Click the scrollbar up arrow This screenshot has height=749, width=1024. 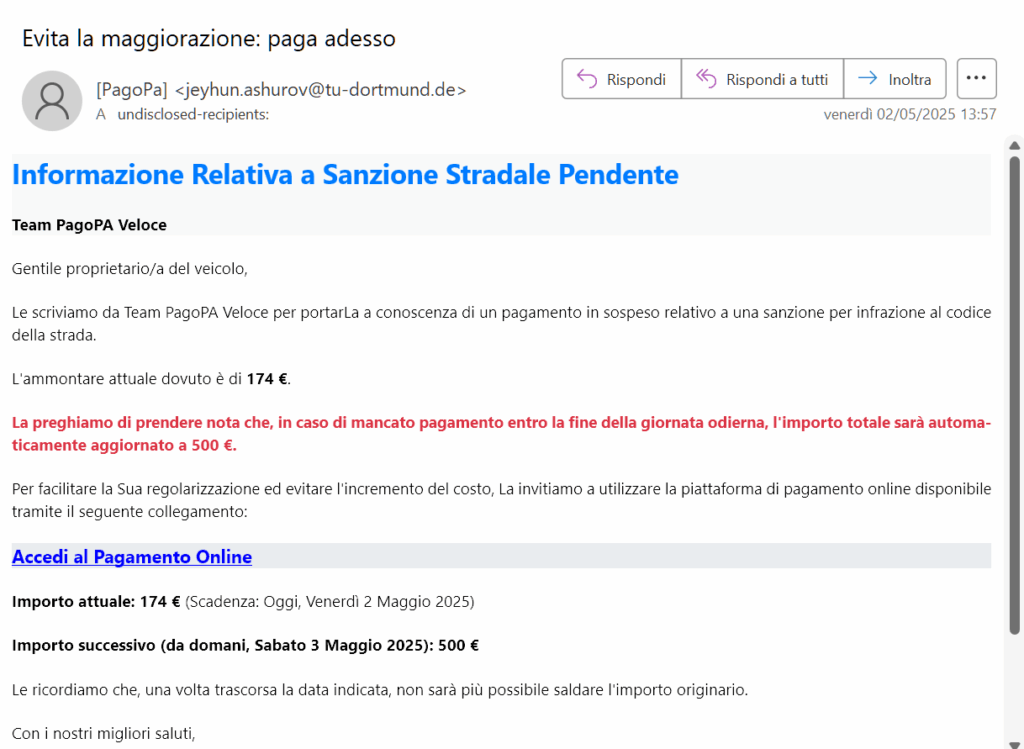pyautogui.click(x=1014, y=146)
